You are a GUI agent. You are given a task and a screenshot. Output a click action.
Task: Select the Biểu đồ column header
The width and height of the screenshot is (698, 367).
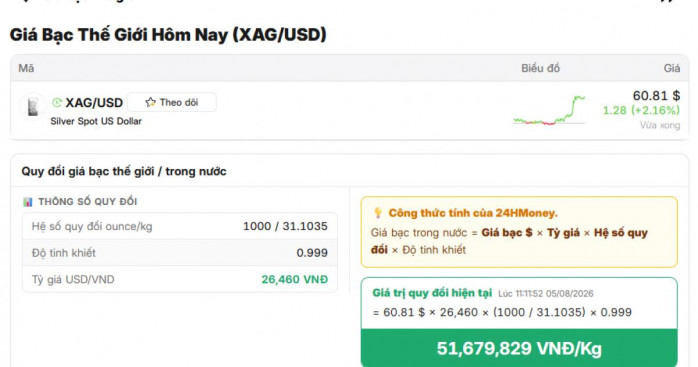tap(540, 68)
